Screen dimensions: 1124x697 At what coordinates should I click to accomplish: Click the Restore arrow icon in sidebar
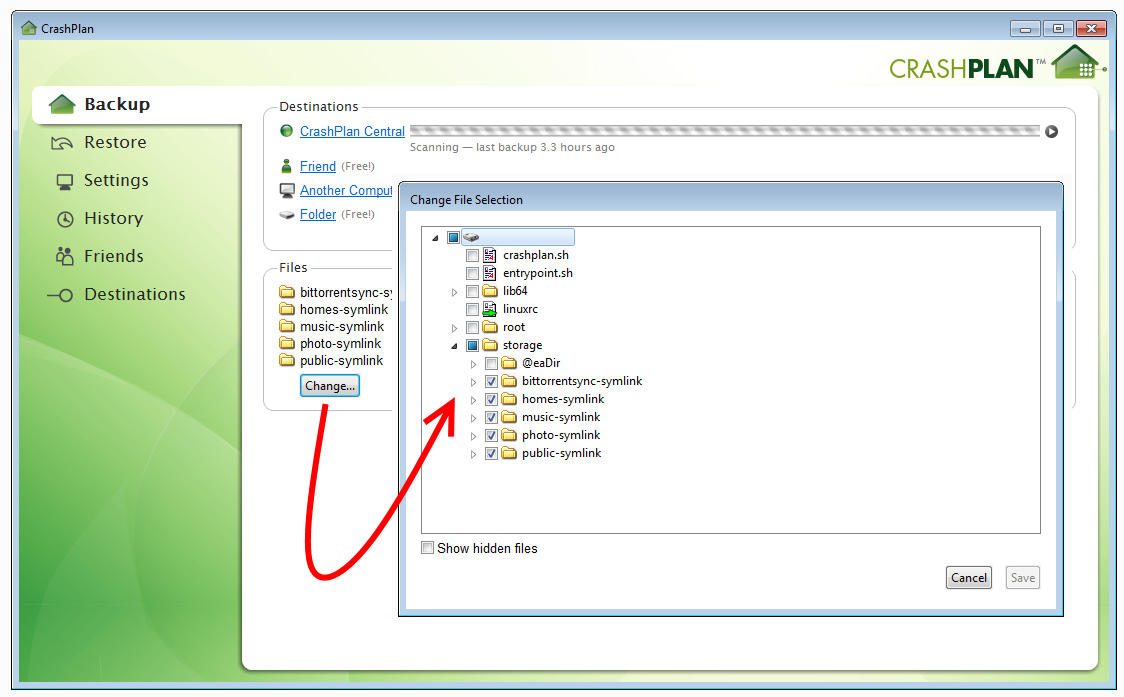click(x=62, y=143)
